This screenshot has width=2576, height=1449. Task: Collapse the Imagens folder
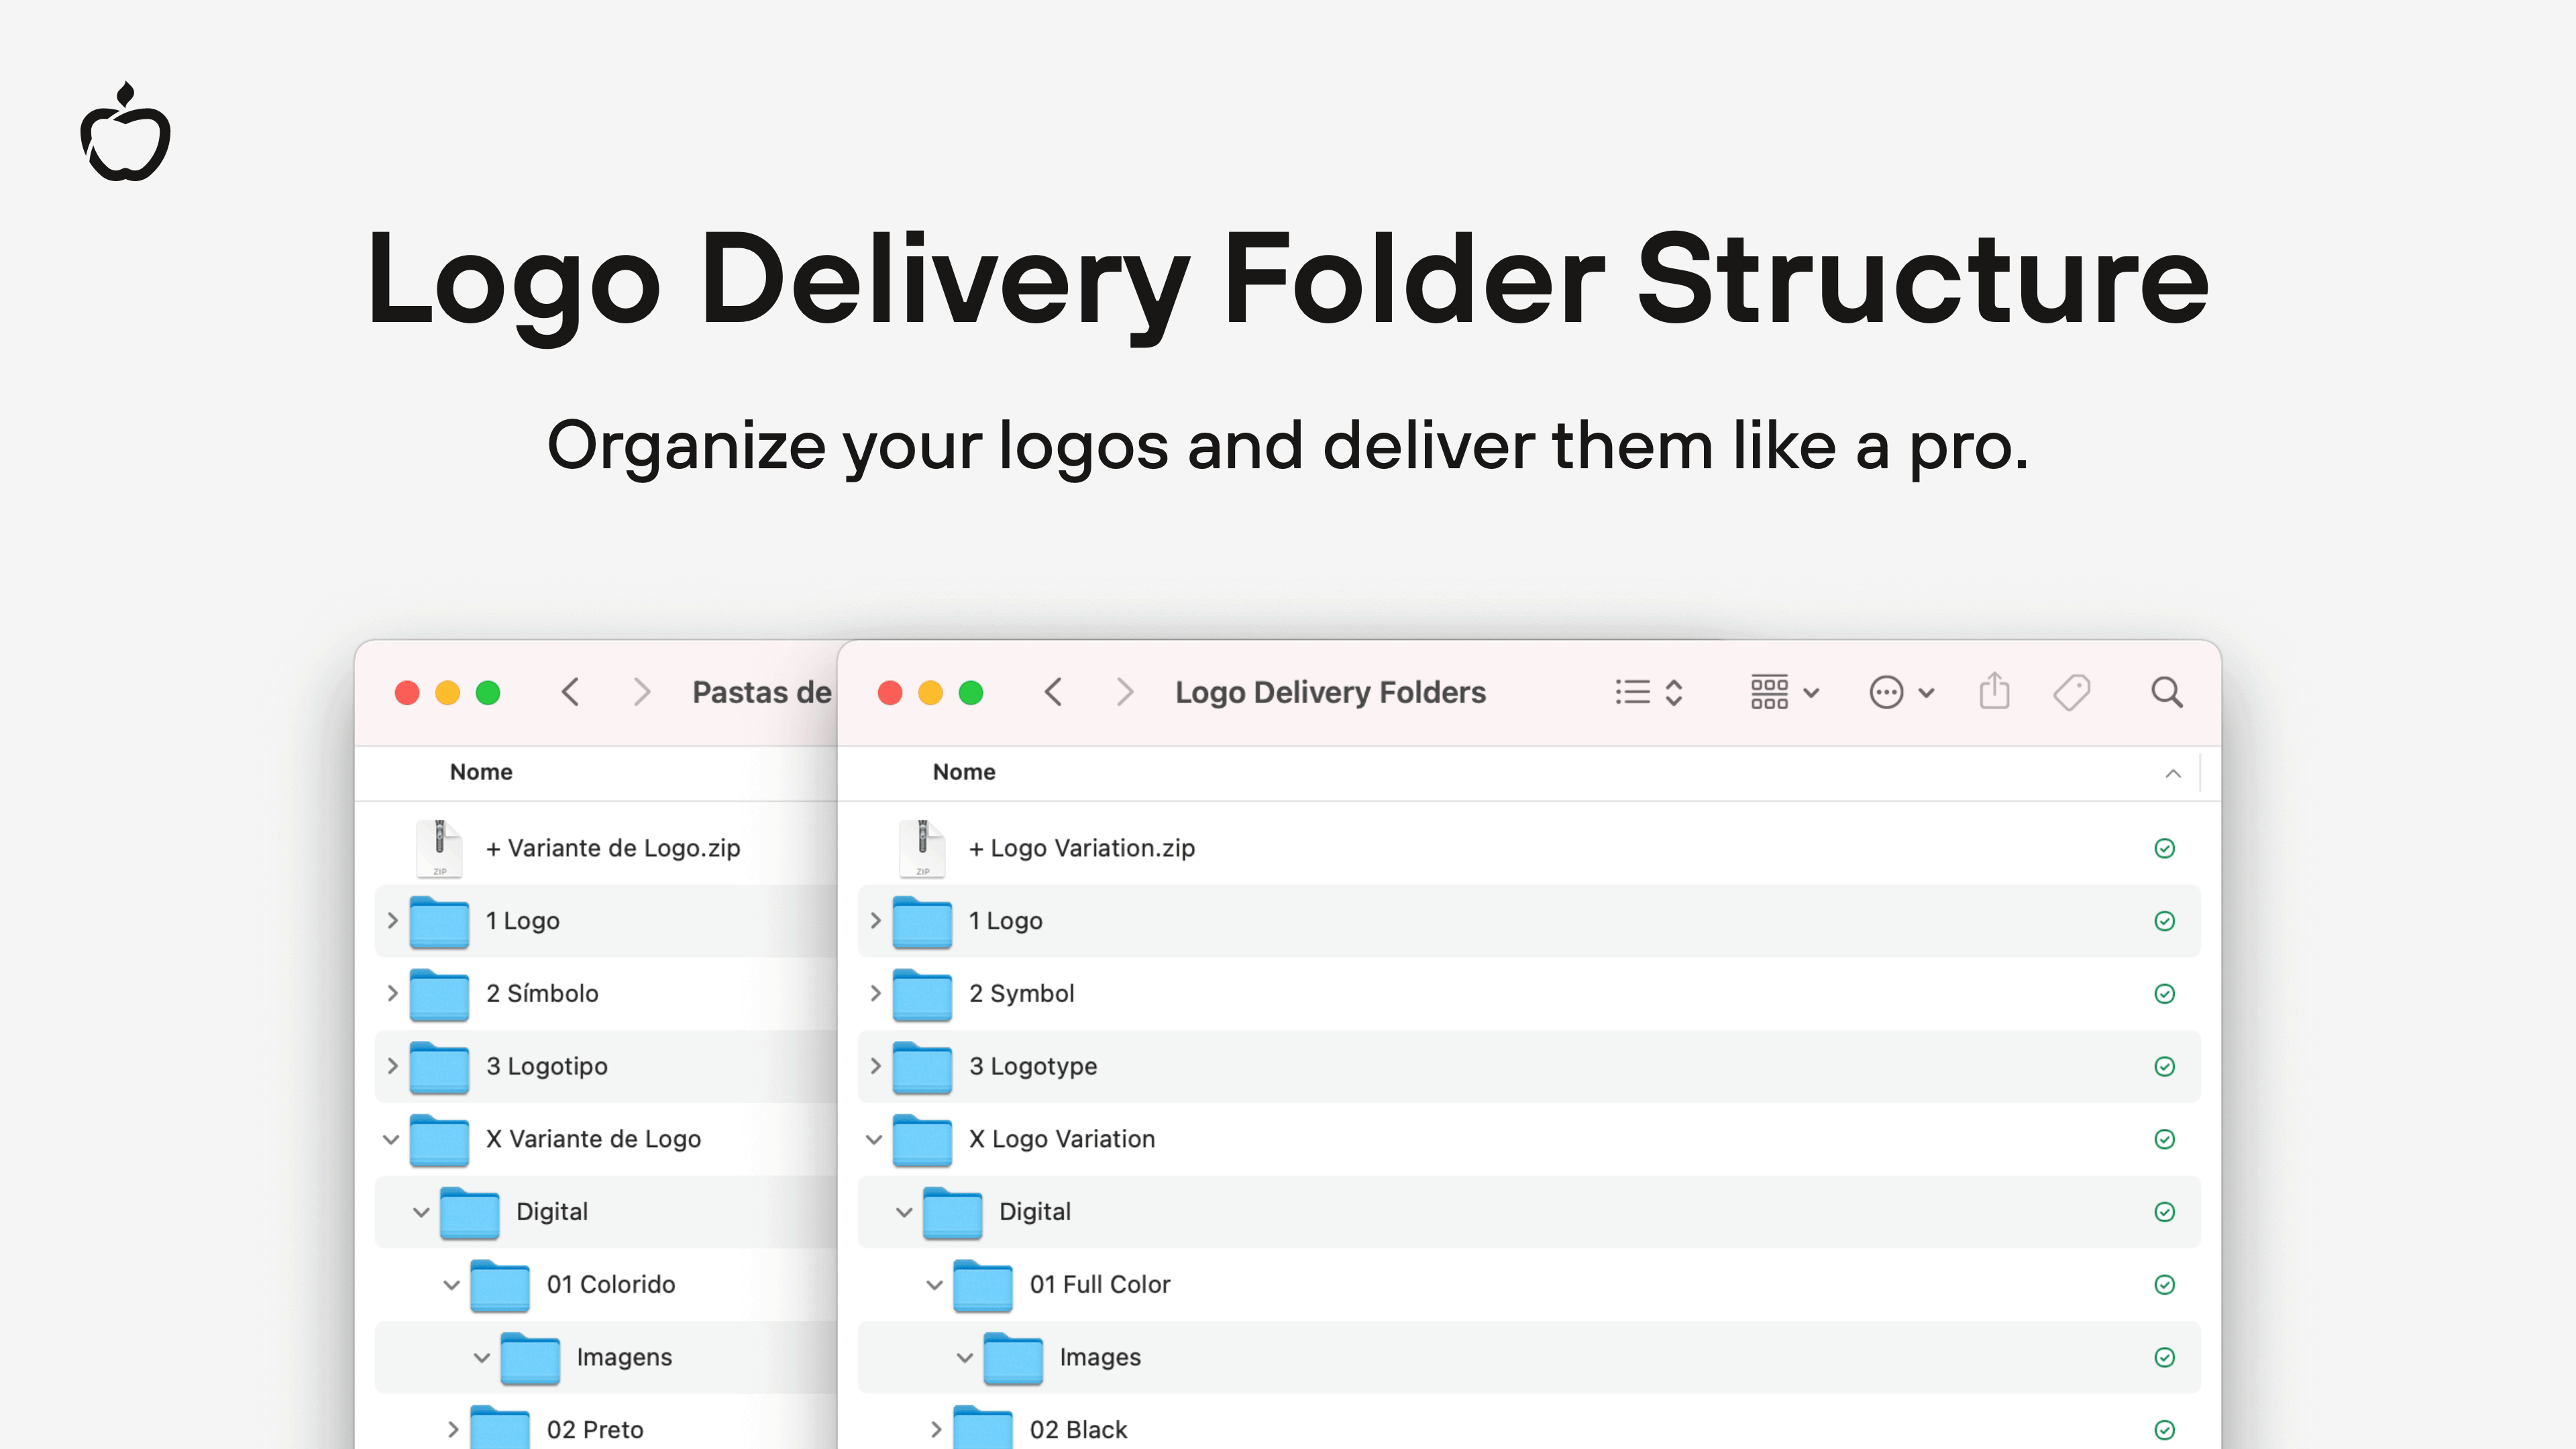click(x=481, y=1357)
